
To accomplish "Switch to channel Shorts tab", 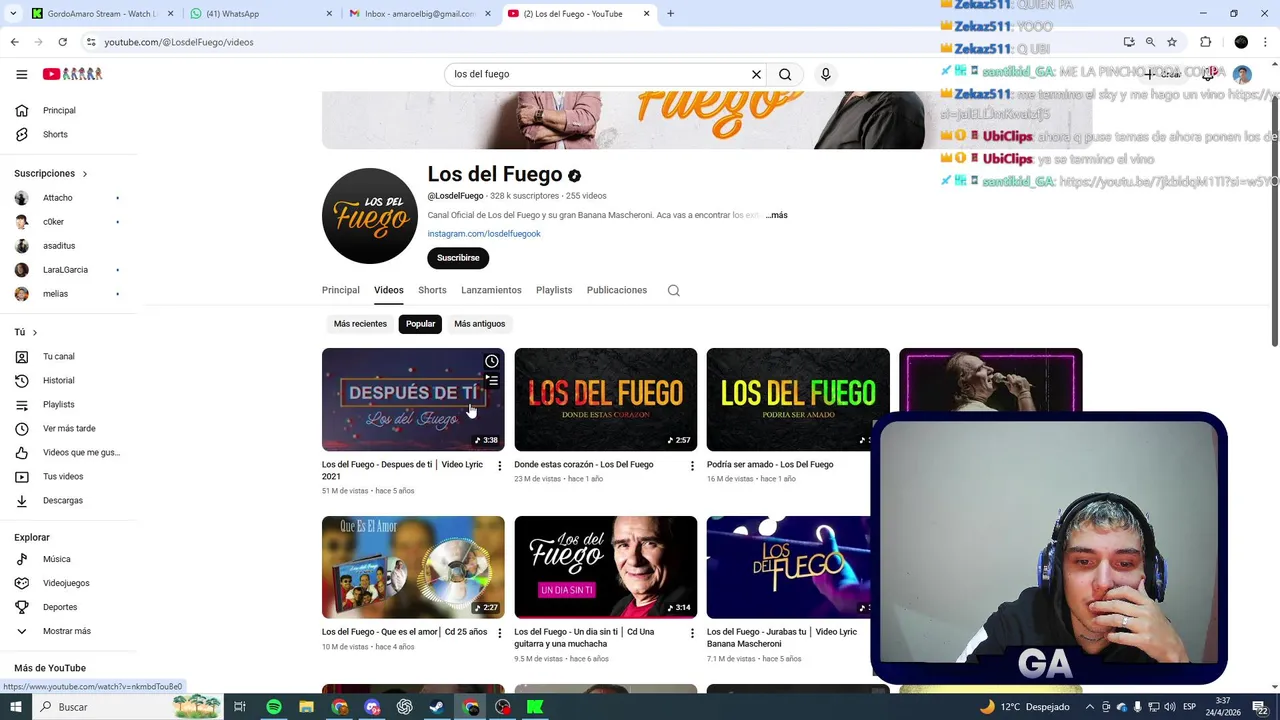I will pos(432,290).
